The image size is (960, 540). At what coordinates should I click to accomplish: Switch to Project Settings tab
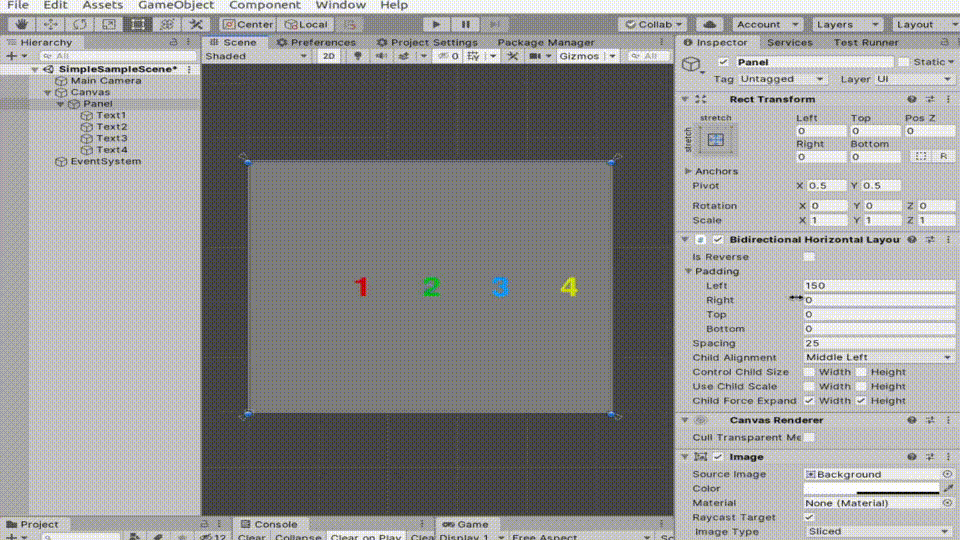click(427, 42)
